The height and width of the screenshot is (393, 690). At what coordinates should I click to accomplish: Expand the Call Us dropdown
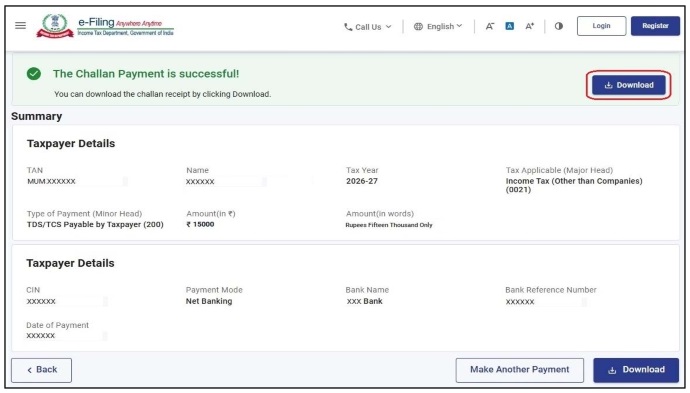(367, 27)
